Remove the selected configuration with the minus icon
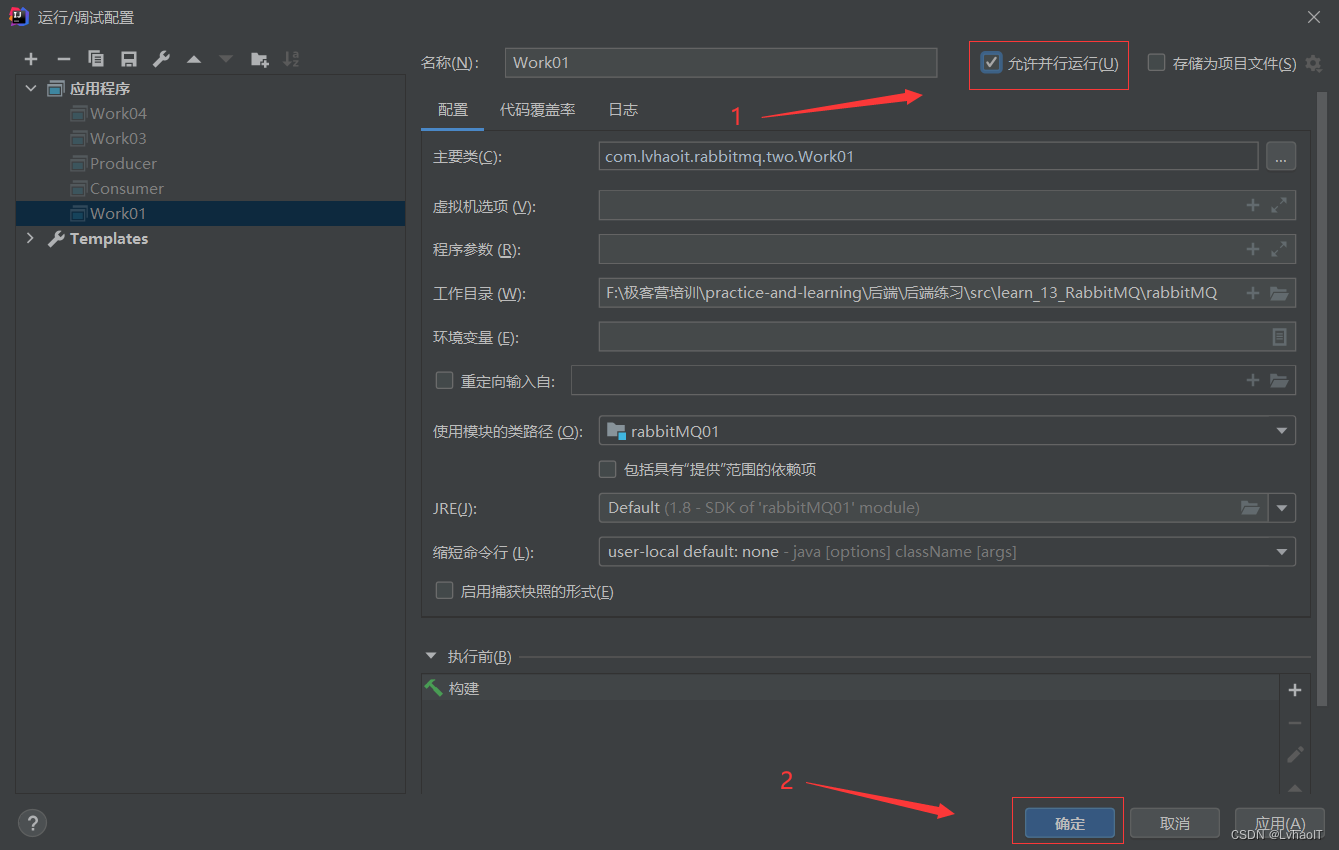Screen dimensions: 1339x850 tap(64, 60)
